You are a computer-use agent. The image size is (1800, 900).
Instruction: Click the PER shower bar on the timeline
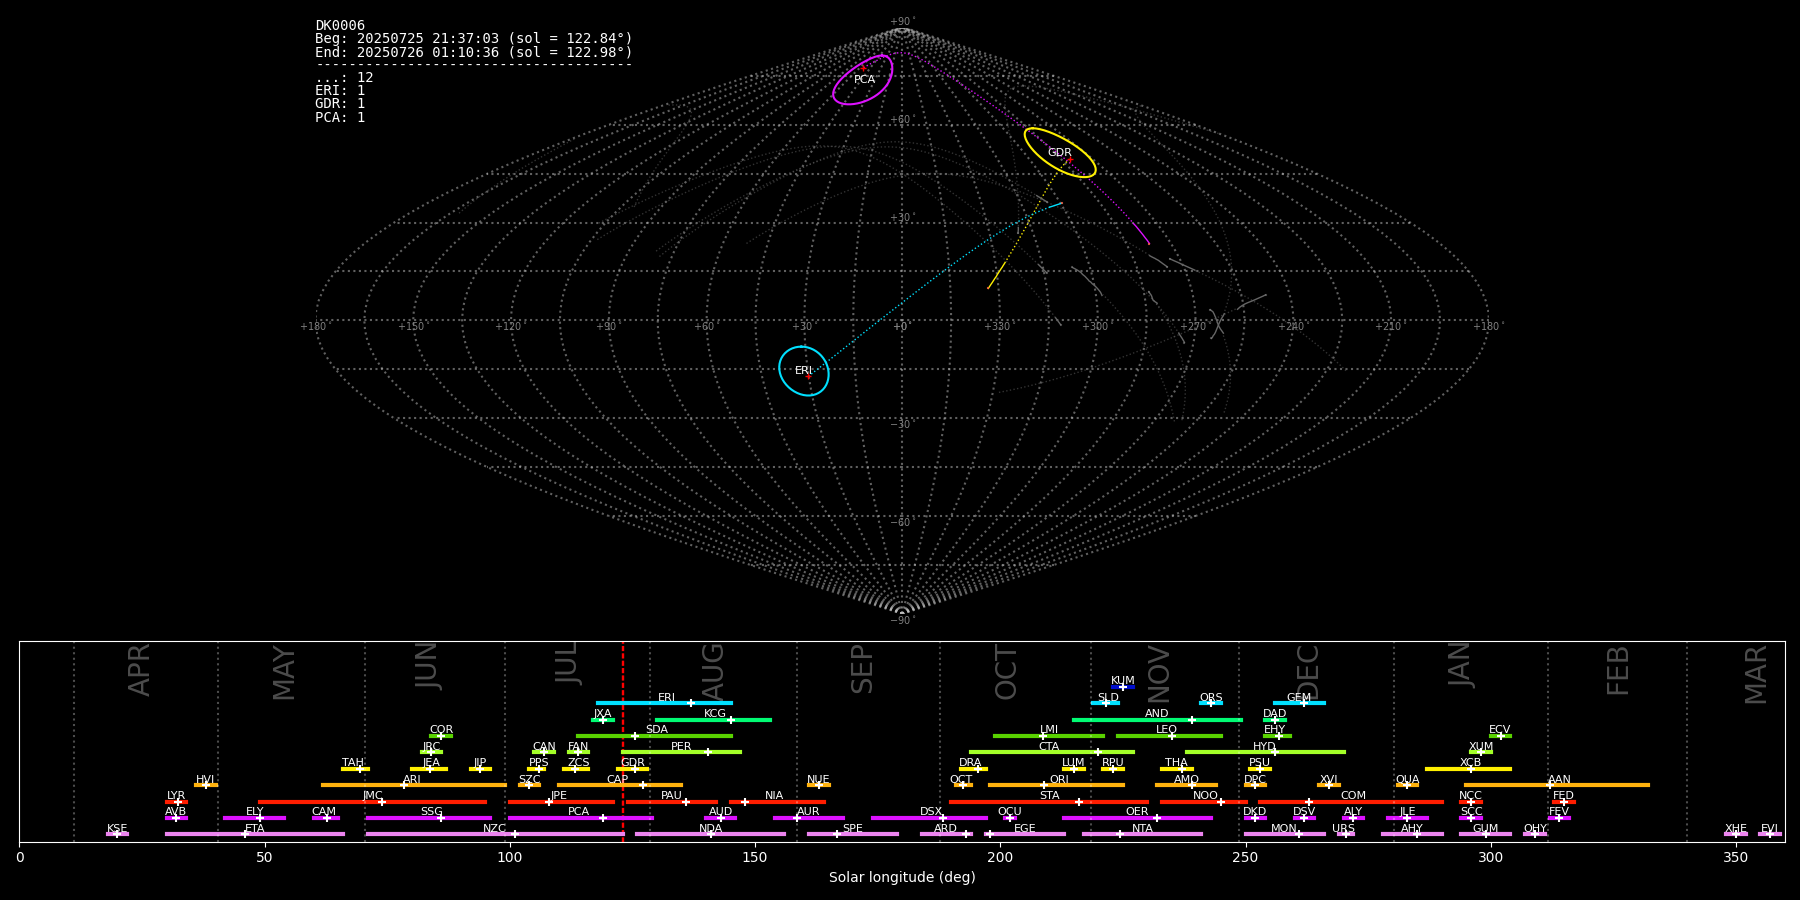(681, 752)
